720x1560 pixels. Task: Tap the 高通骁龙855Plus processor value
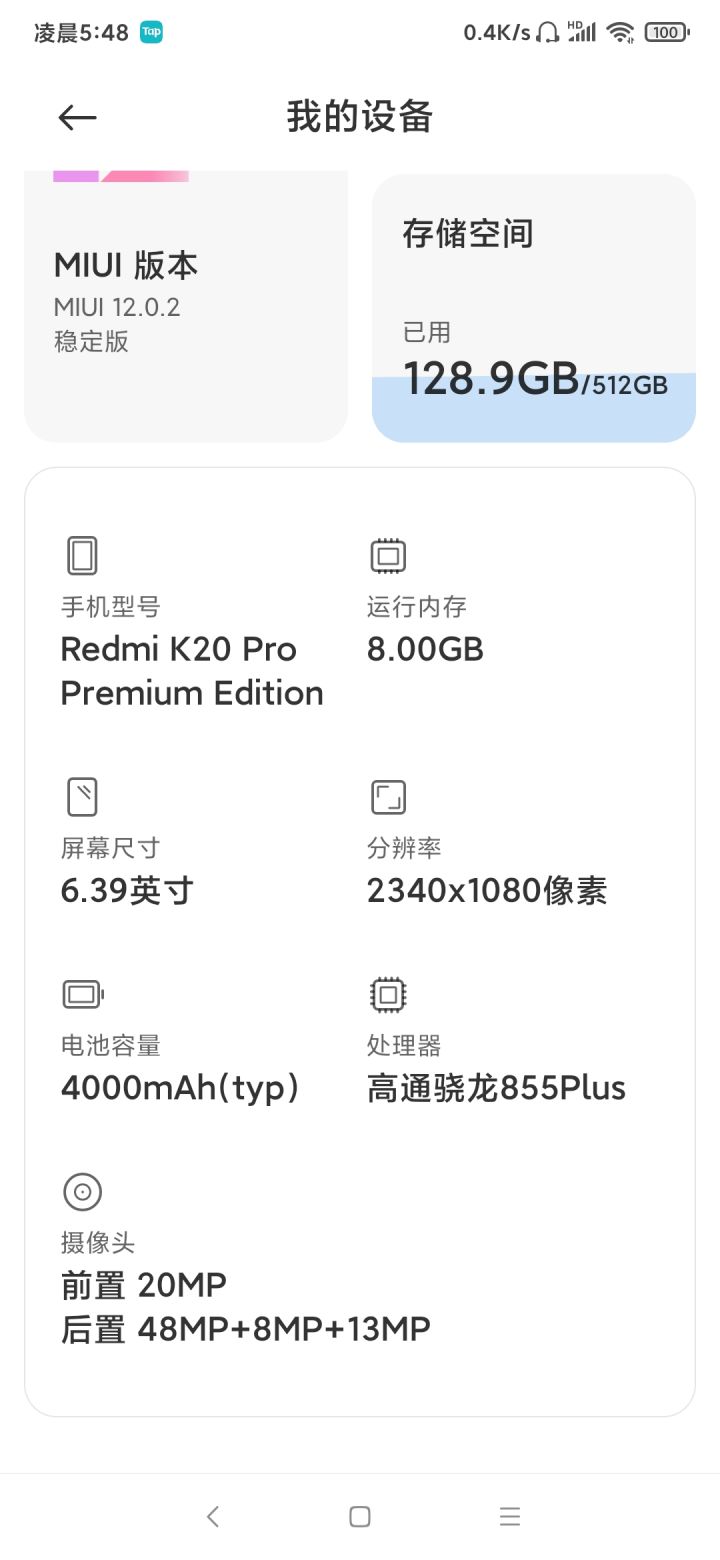(496, 1088)
